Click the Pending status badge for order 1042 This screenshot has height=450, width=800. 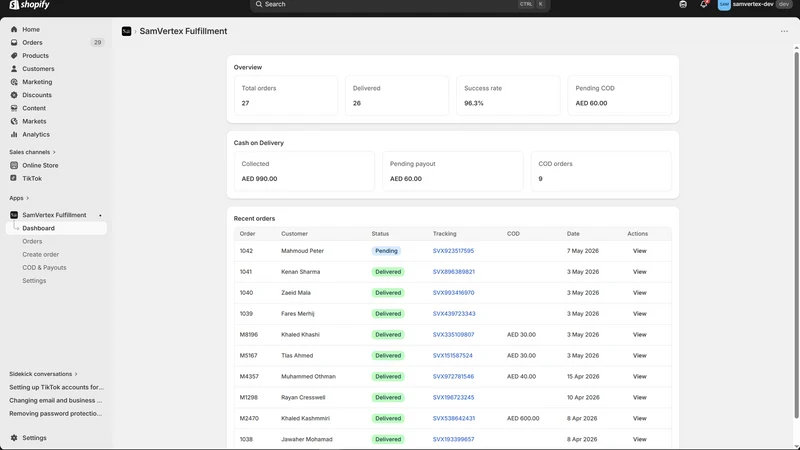(x=386, y=251)
